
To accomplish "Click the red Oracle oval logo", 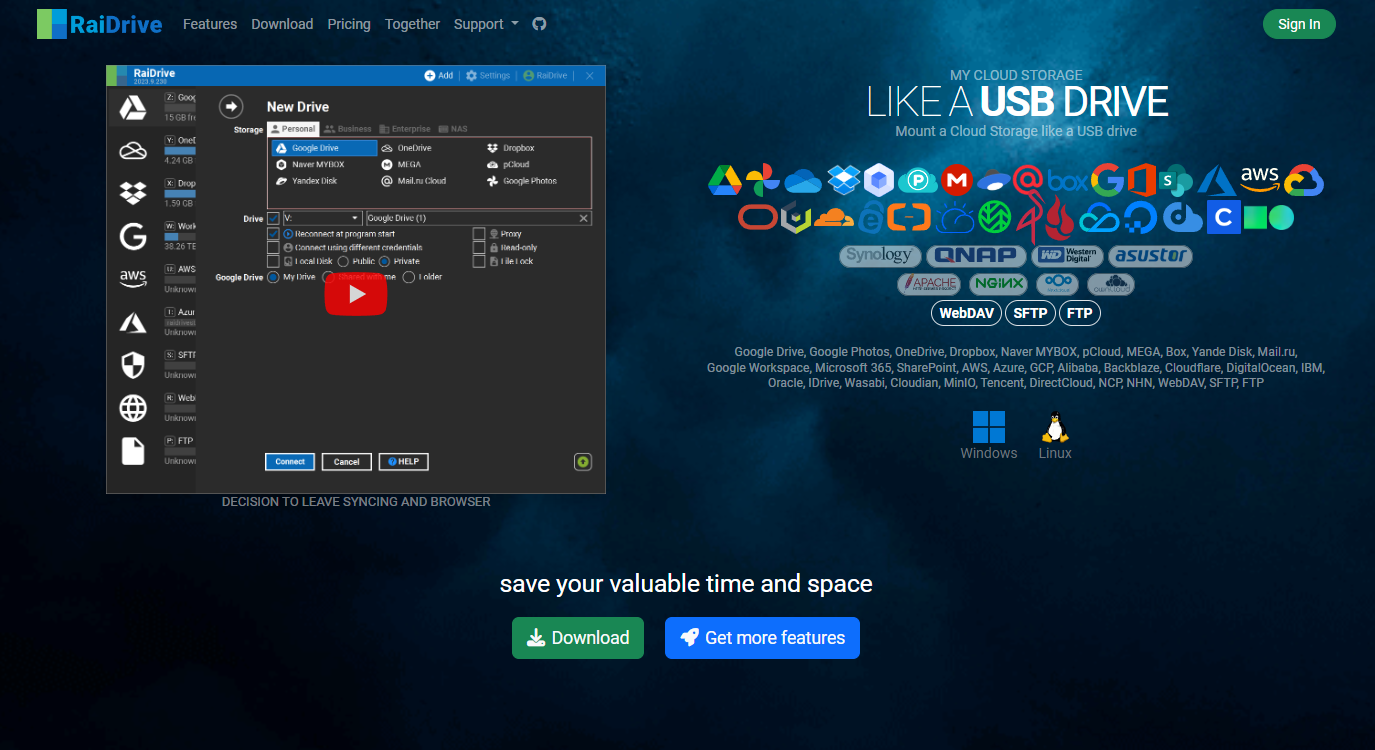I will (757, 217).
